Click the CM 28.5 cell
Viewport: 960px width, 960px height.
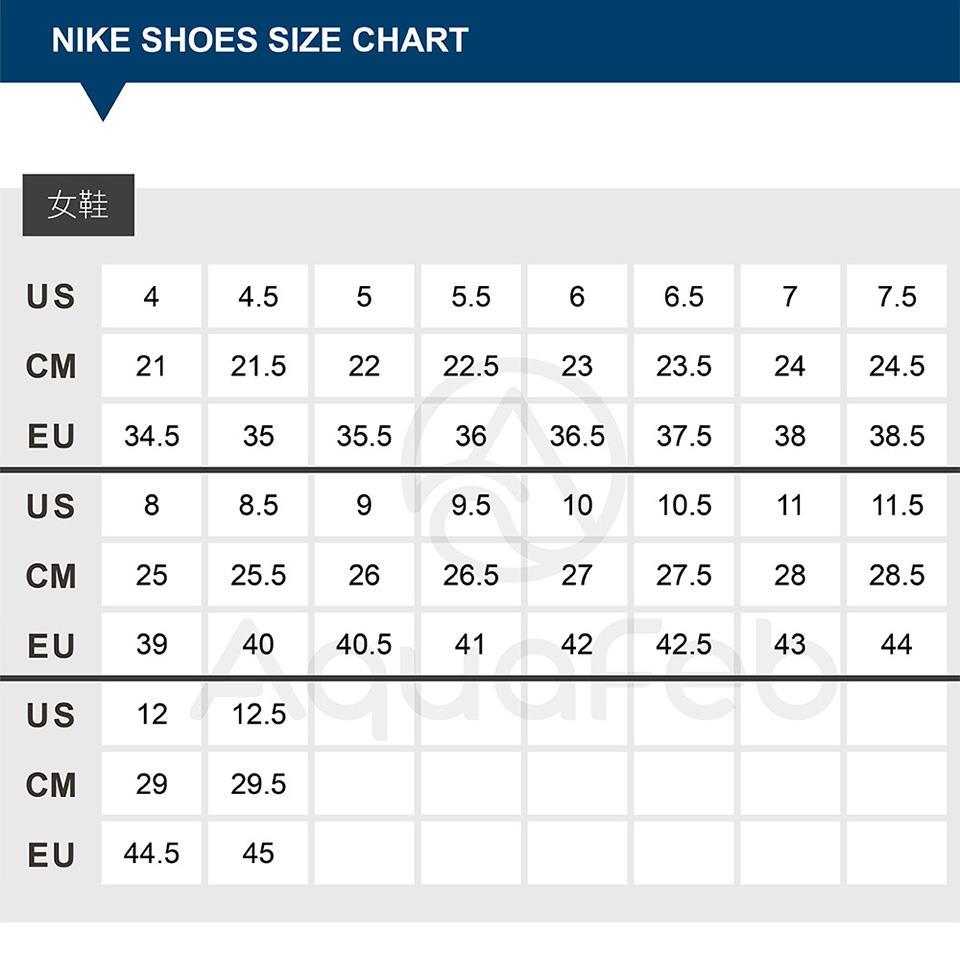(x=896, y=575)
